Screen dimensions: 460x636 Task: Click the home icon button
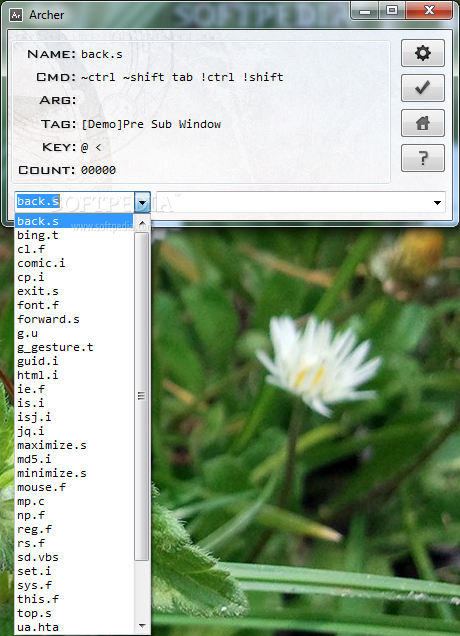point(423,123)
